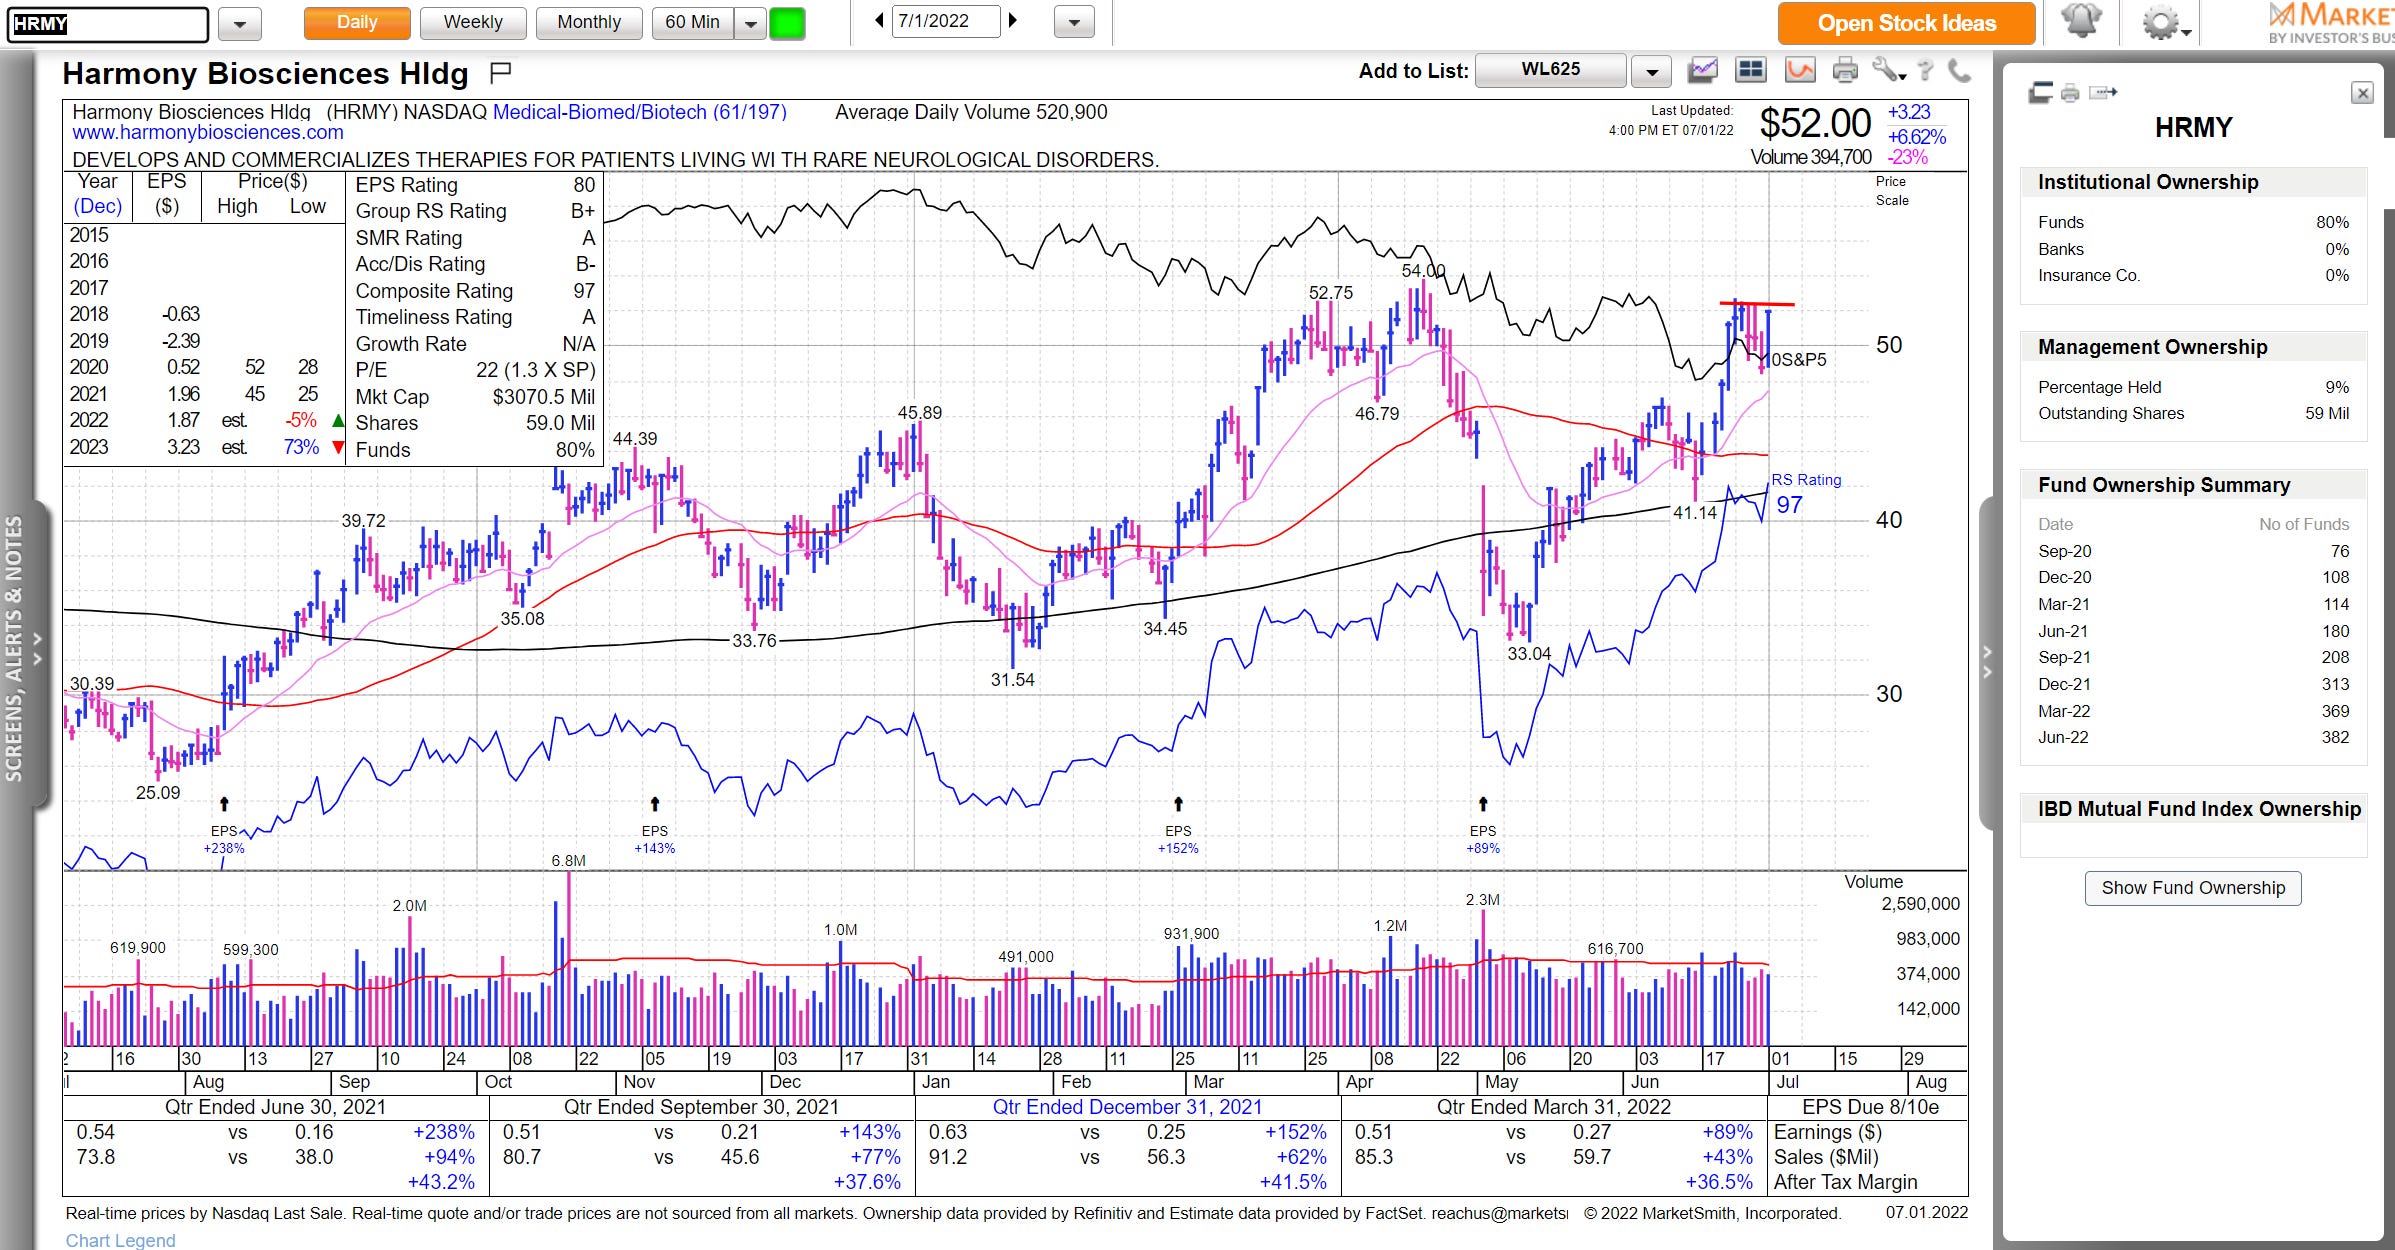Open the Chart Legend link
The image size is (2395, 1250).
click(120, 1240)
